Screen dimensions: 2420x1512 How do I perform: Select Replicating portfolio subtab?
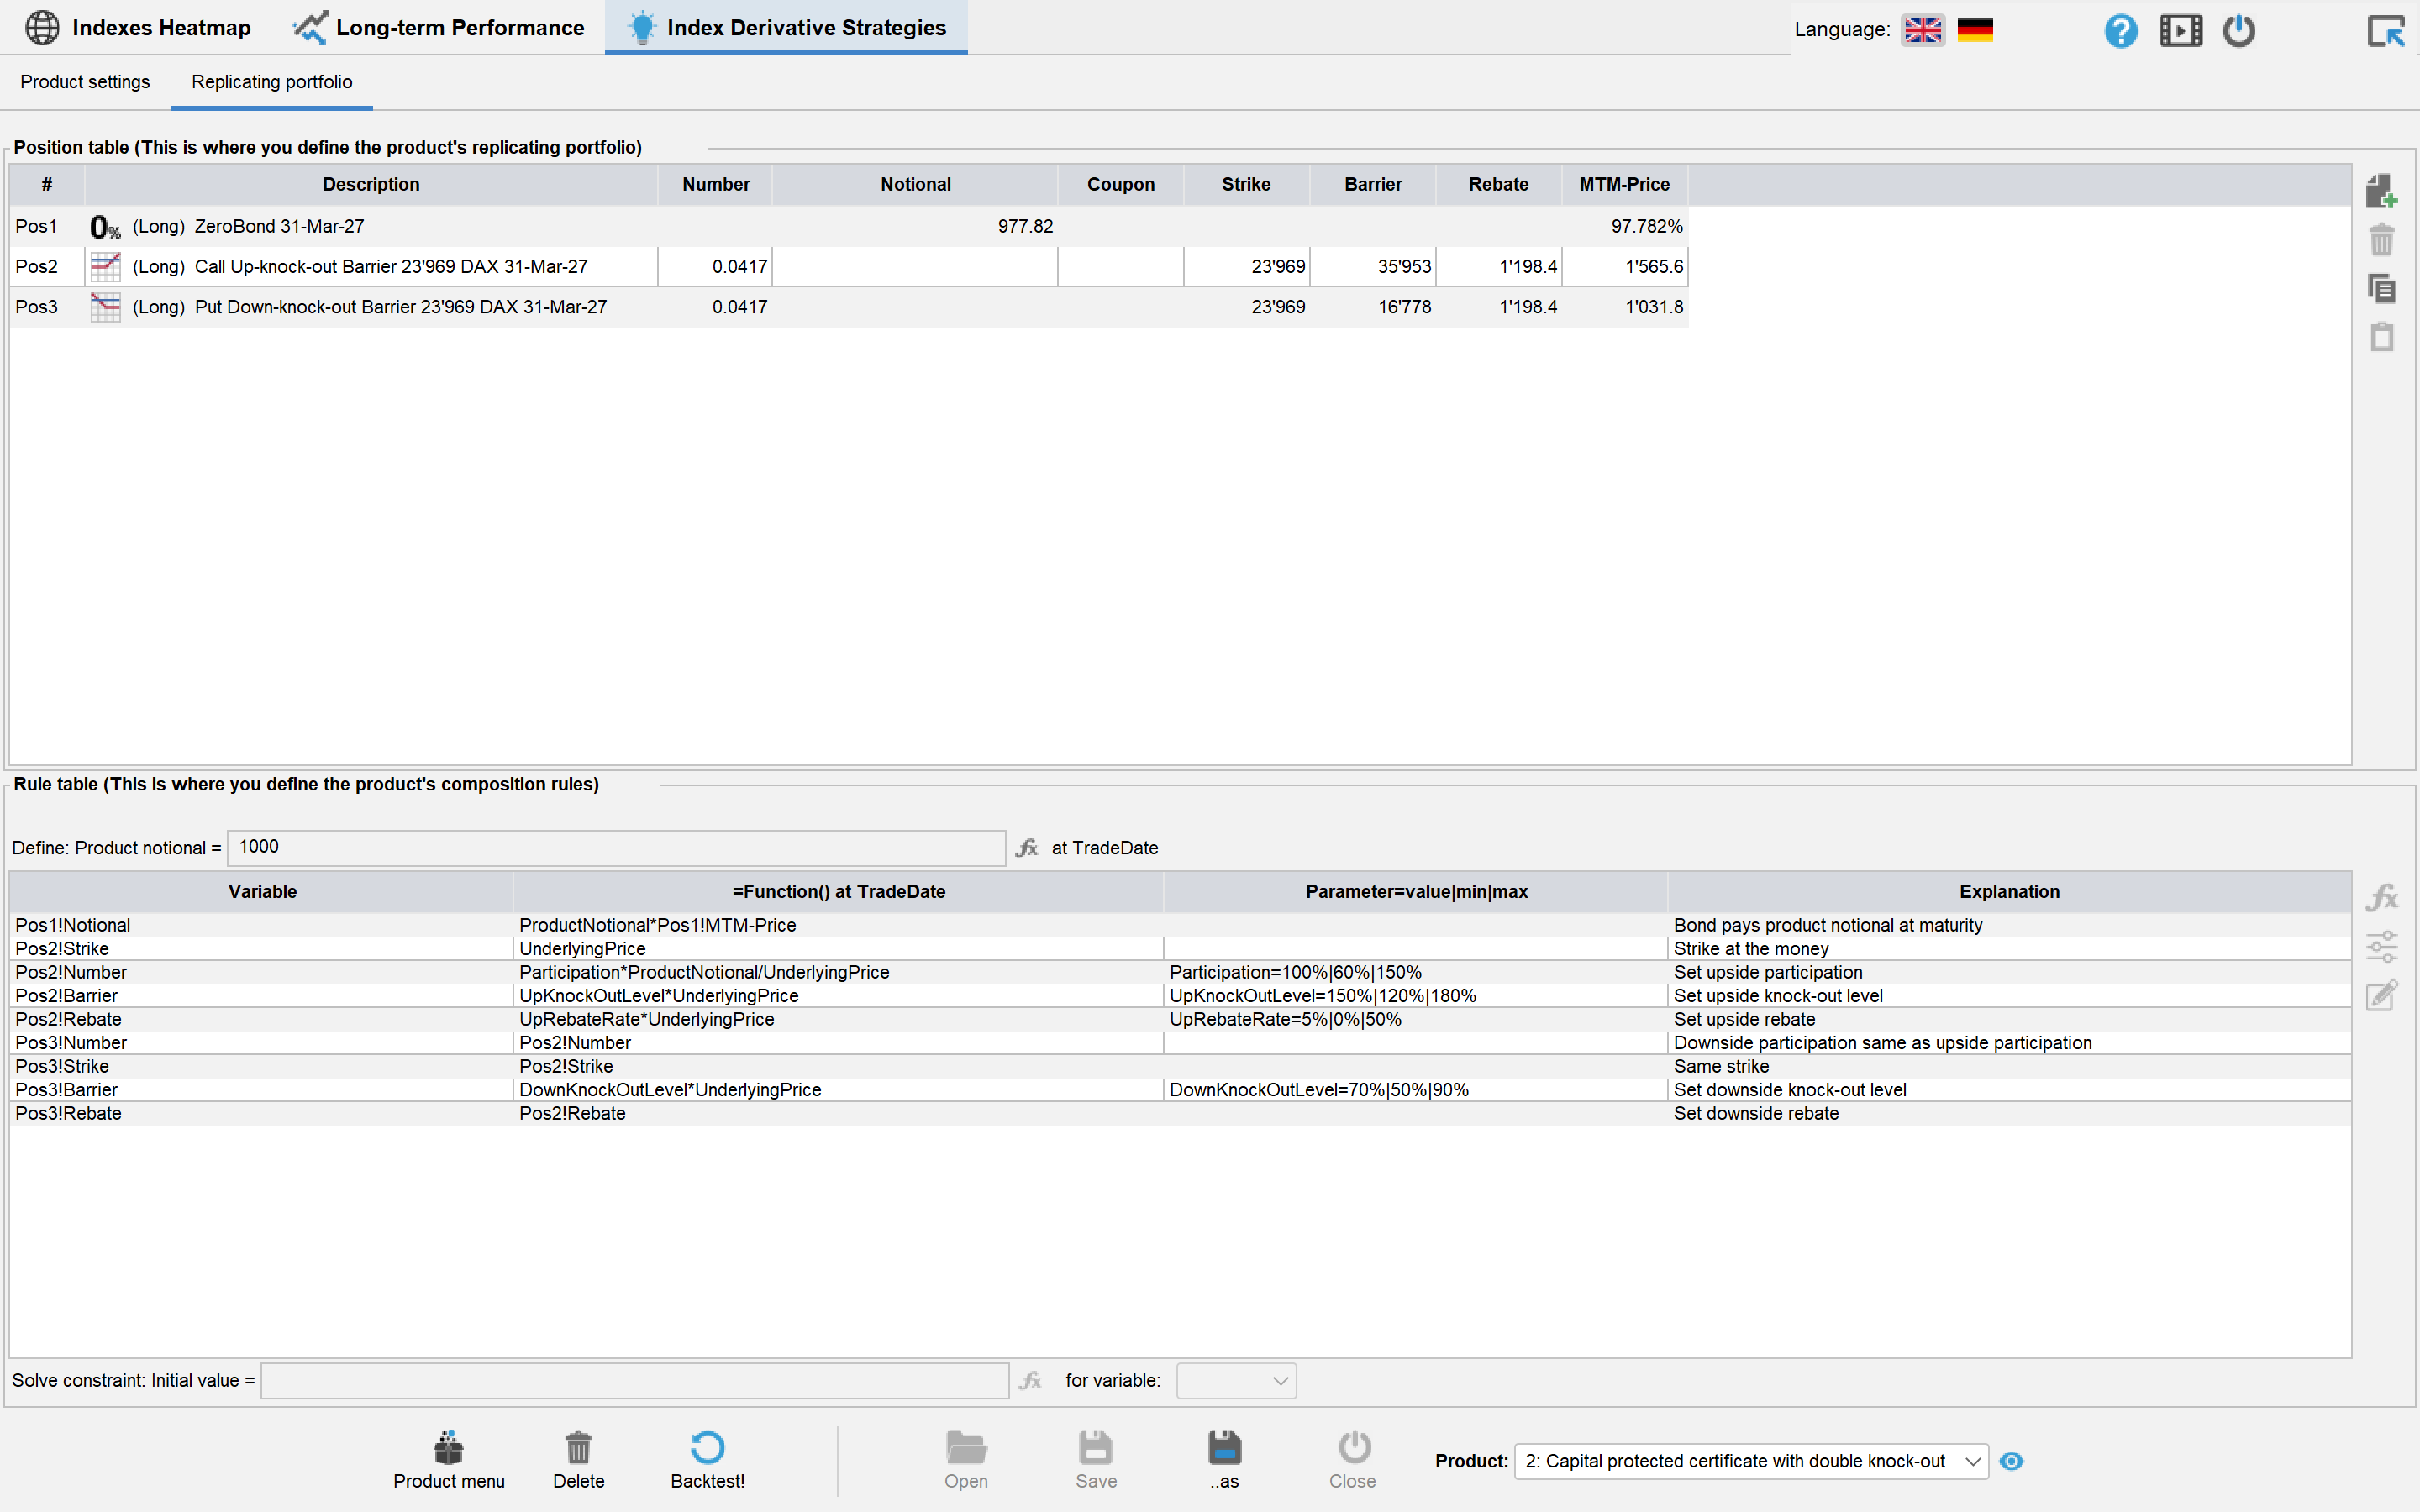(272, 82)
